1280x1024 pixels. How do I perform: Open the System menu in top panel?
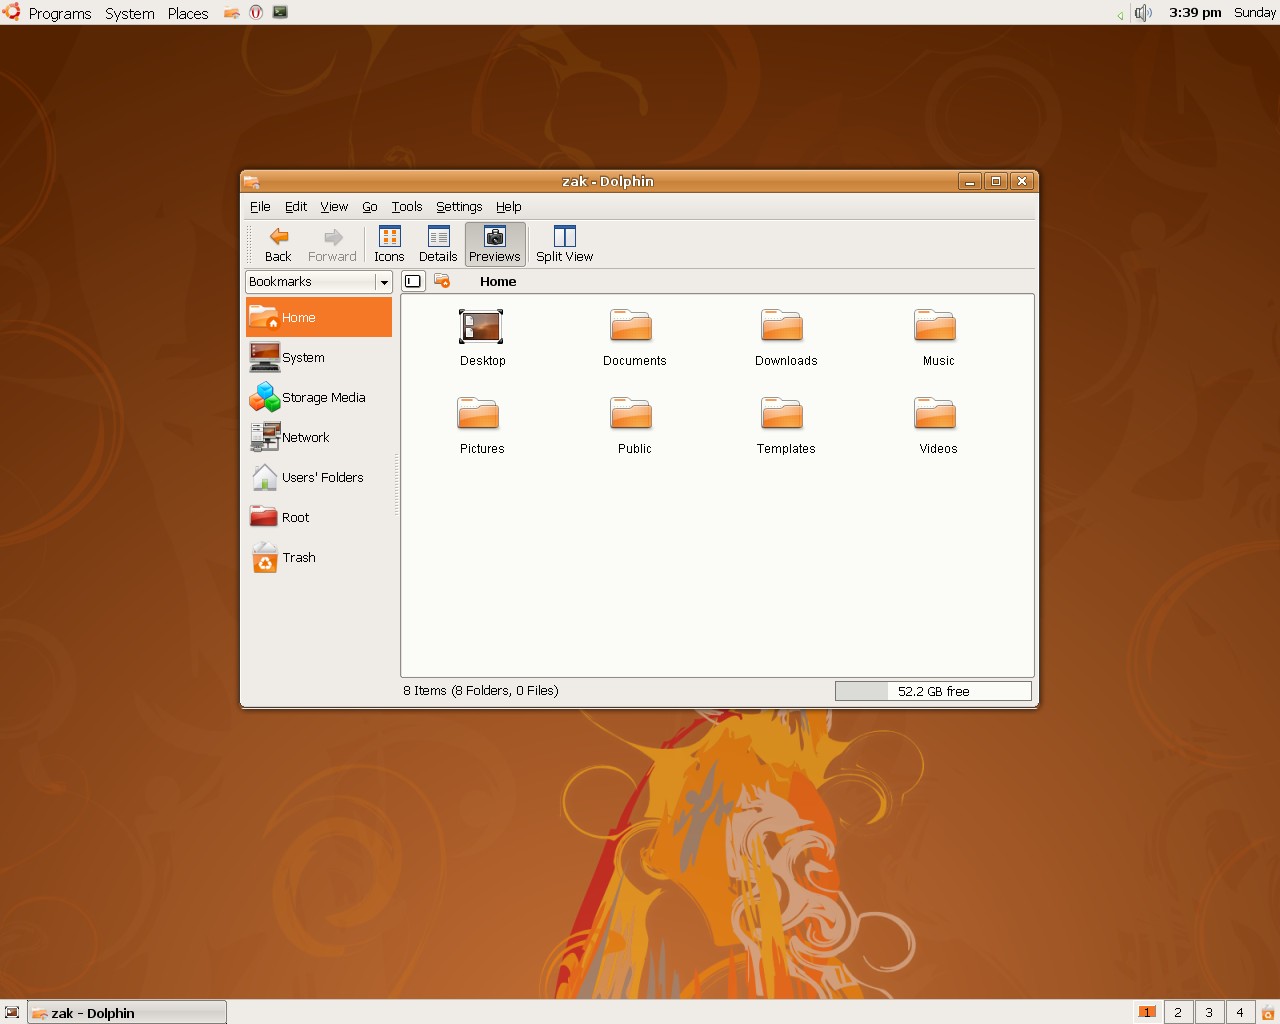click(x=130, y=13)
